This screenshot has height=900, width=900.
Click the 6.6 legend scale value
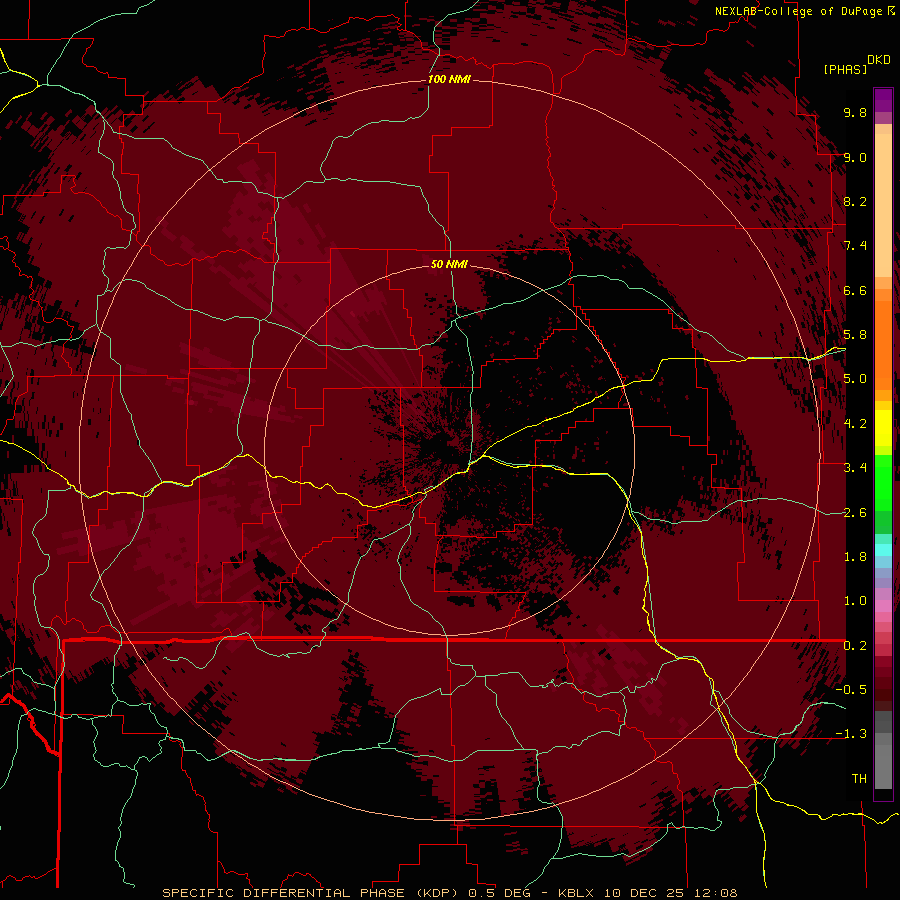[855, 290]
